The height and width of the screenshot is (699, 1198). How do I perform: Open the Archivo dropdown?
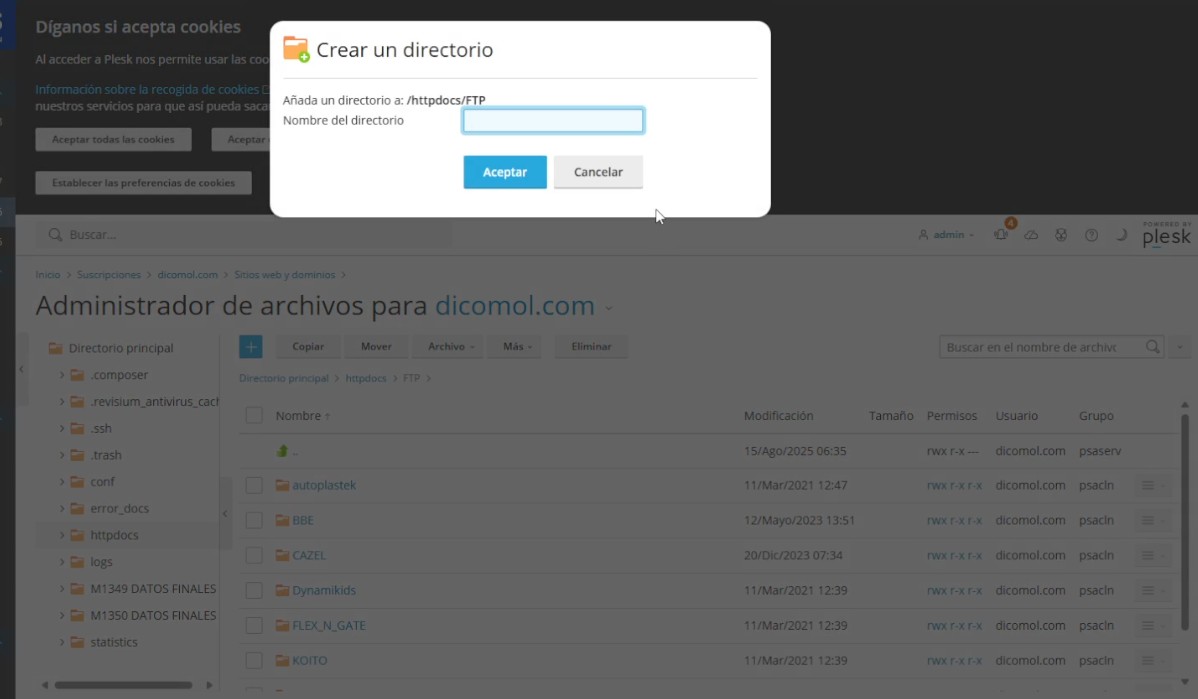[x=447, y=347]
